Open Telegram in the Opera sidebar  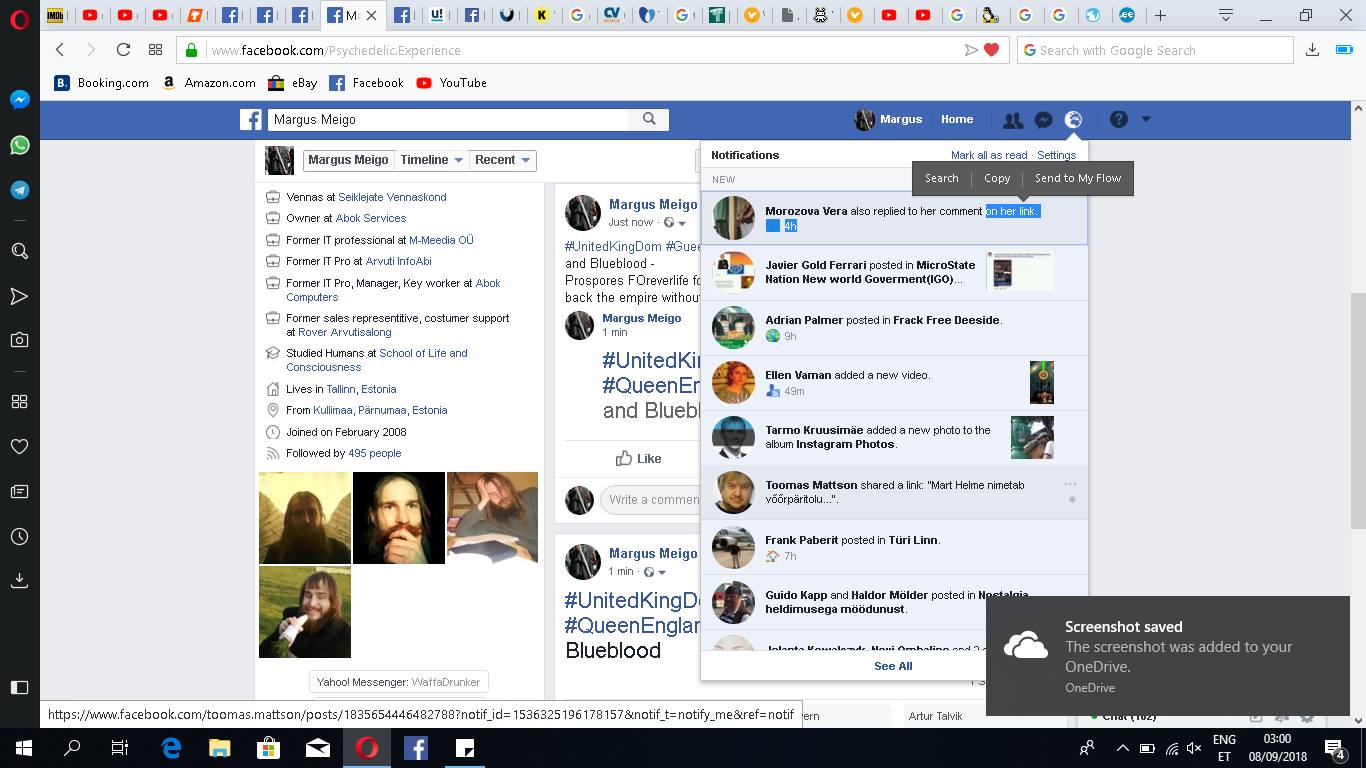[x=19, y=190]
